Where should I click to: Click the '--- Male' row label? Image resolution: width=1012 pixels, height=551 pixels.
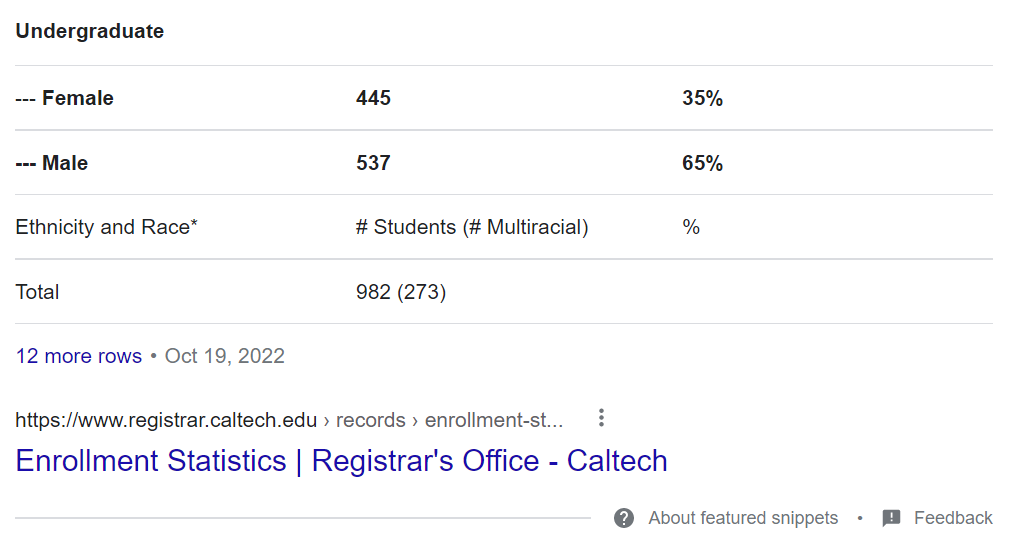coord(52,163)
